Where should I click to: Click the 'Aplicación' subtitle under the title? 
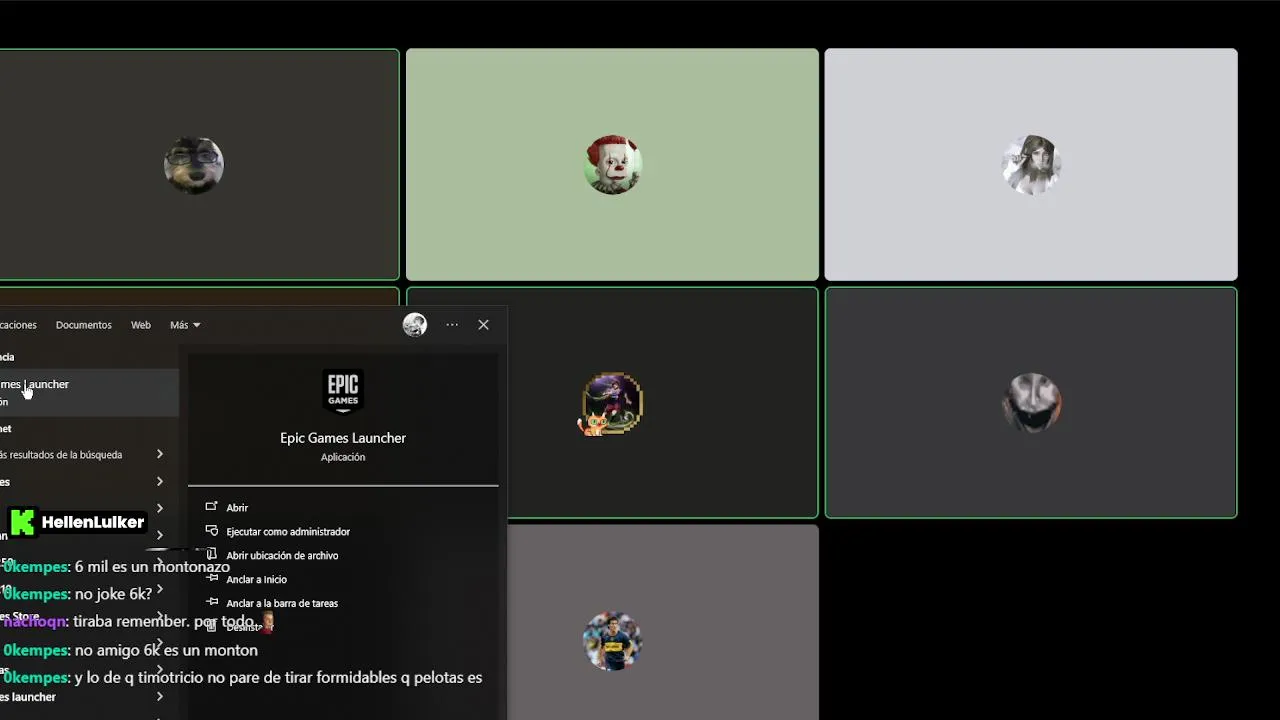343,457
